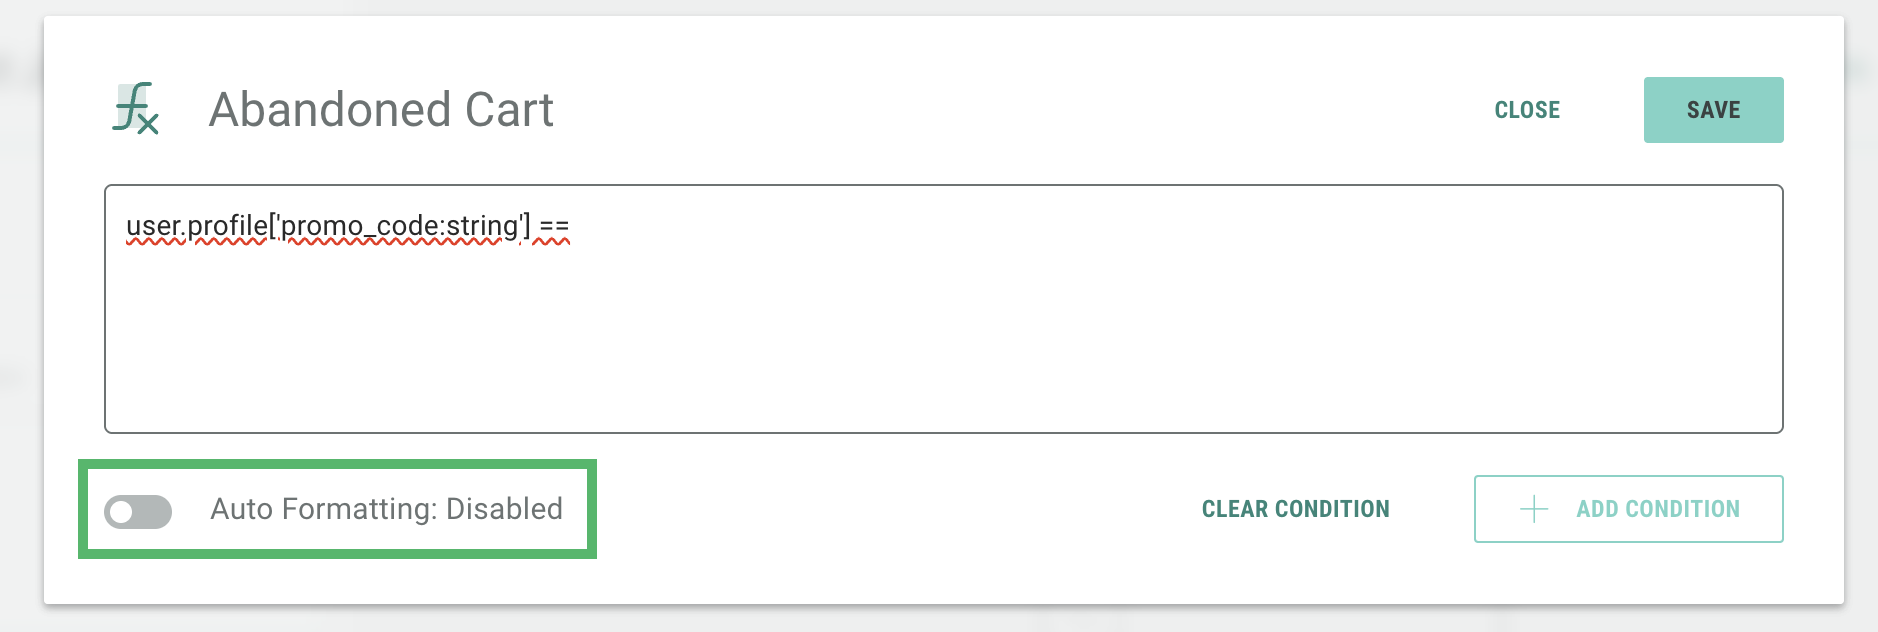
Task: Click the 'Auto Formatting: Disabled' label
Action: pyautogui.click(x=386, y=509)
